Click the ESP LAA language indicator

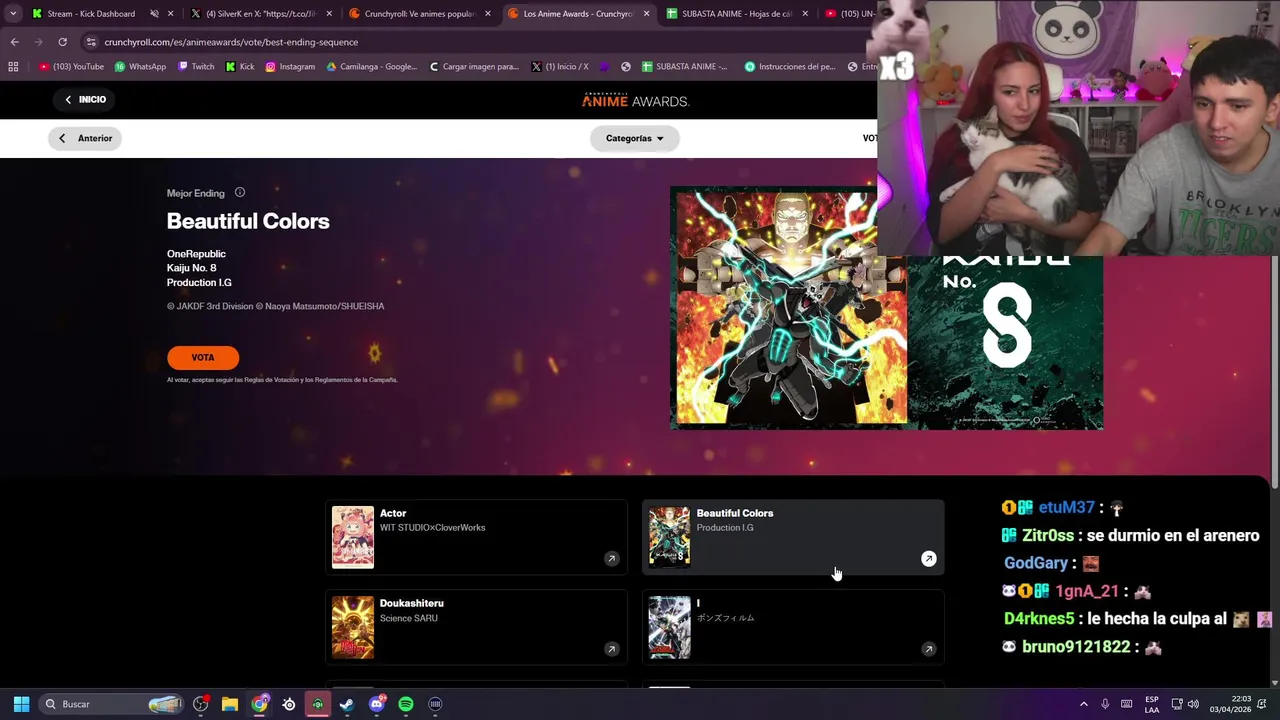pyautogui.click(x=1151, y=704)
